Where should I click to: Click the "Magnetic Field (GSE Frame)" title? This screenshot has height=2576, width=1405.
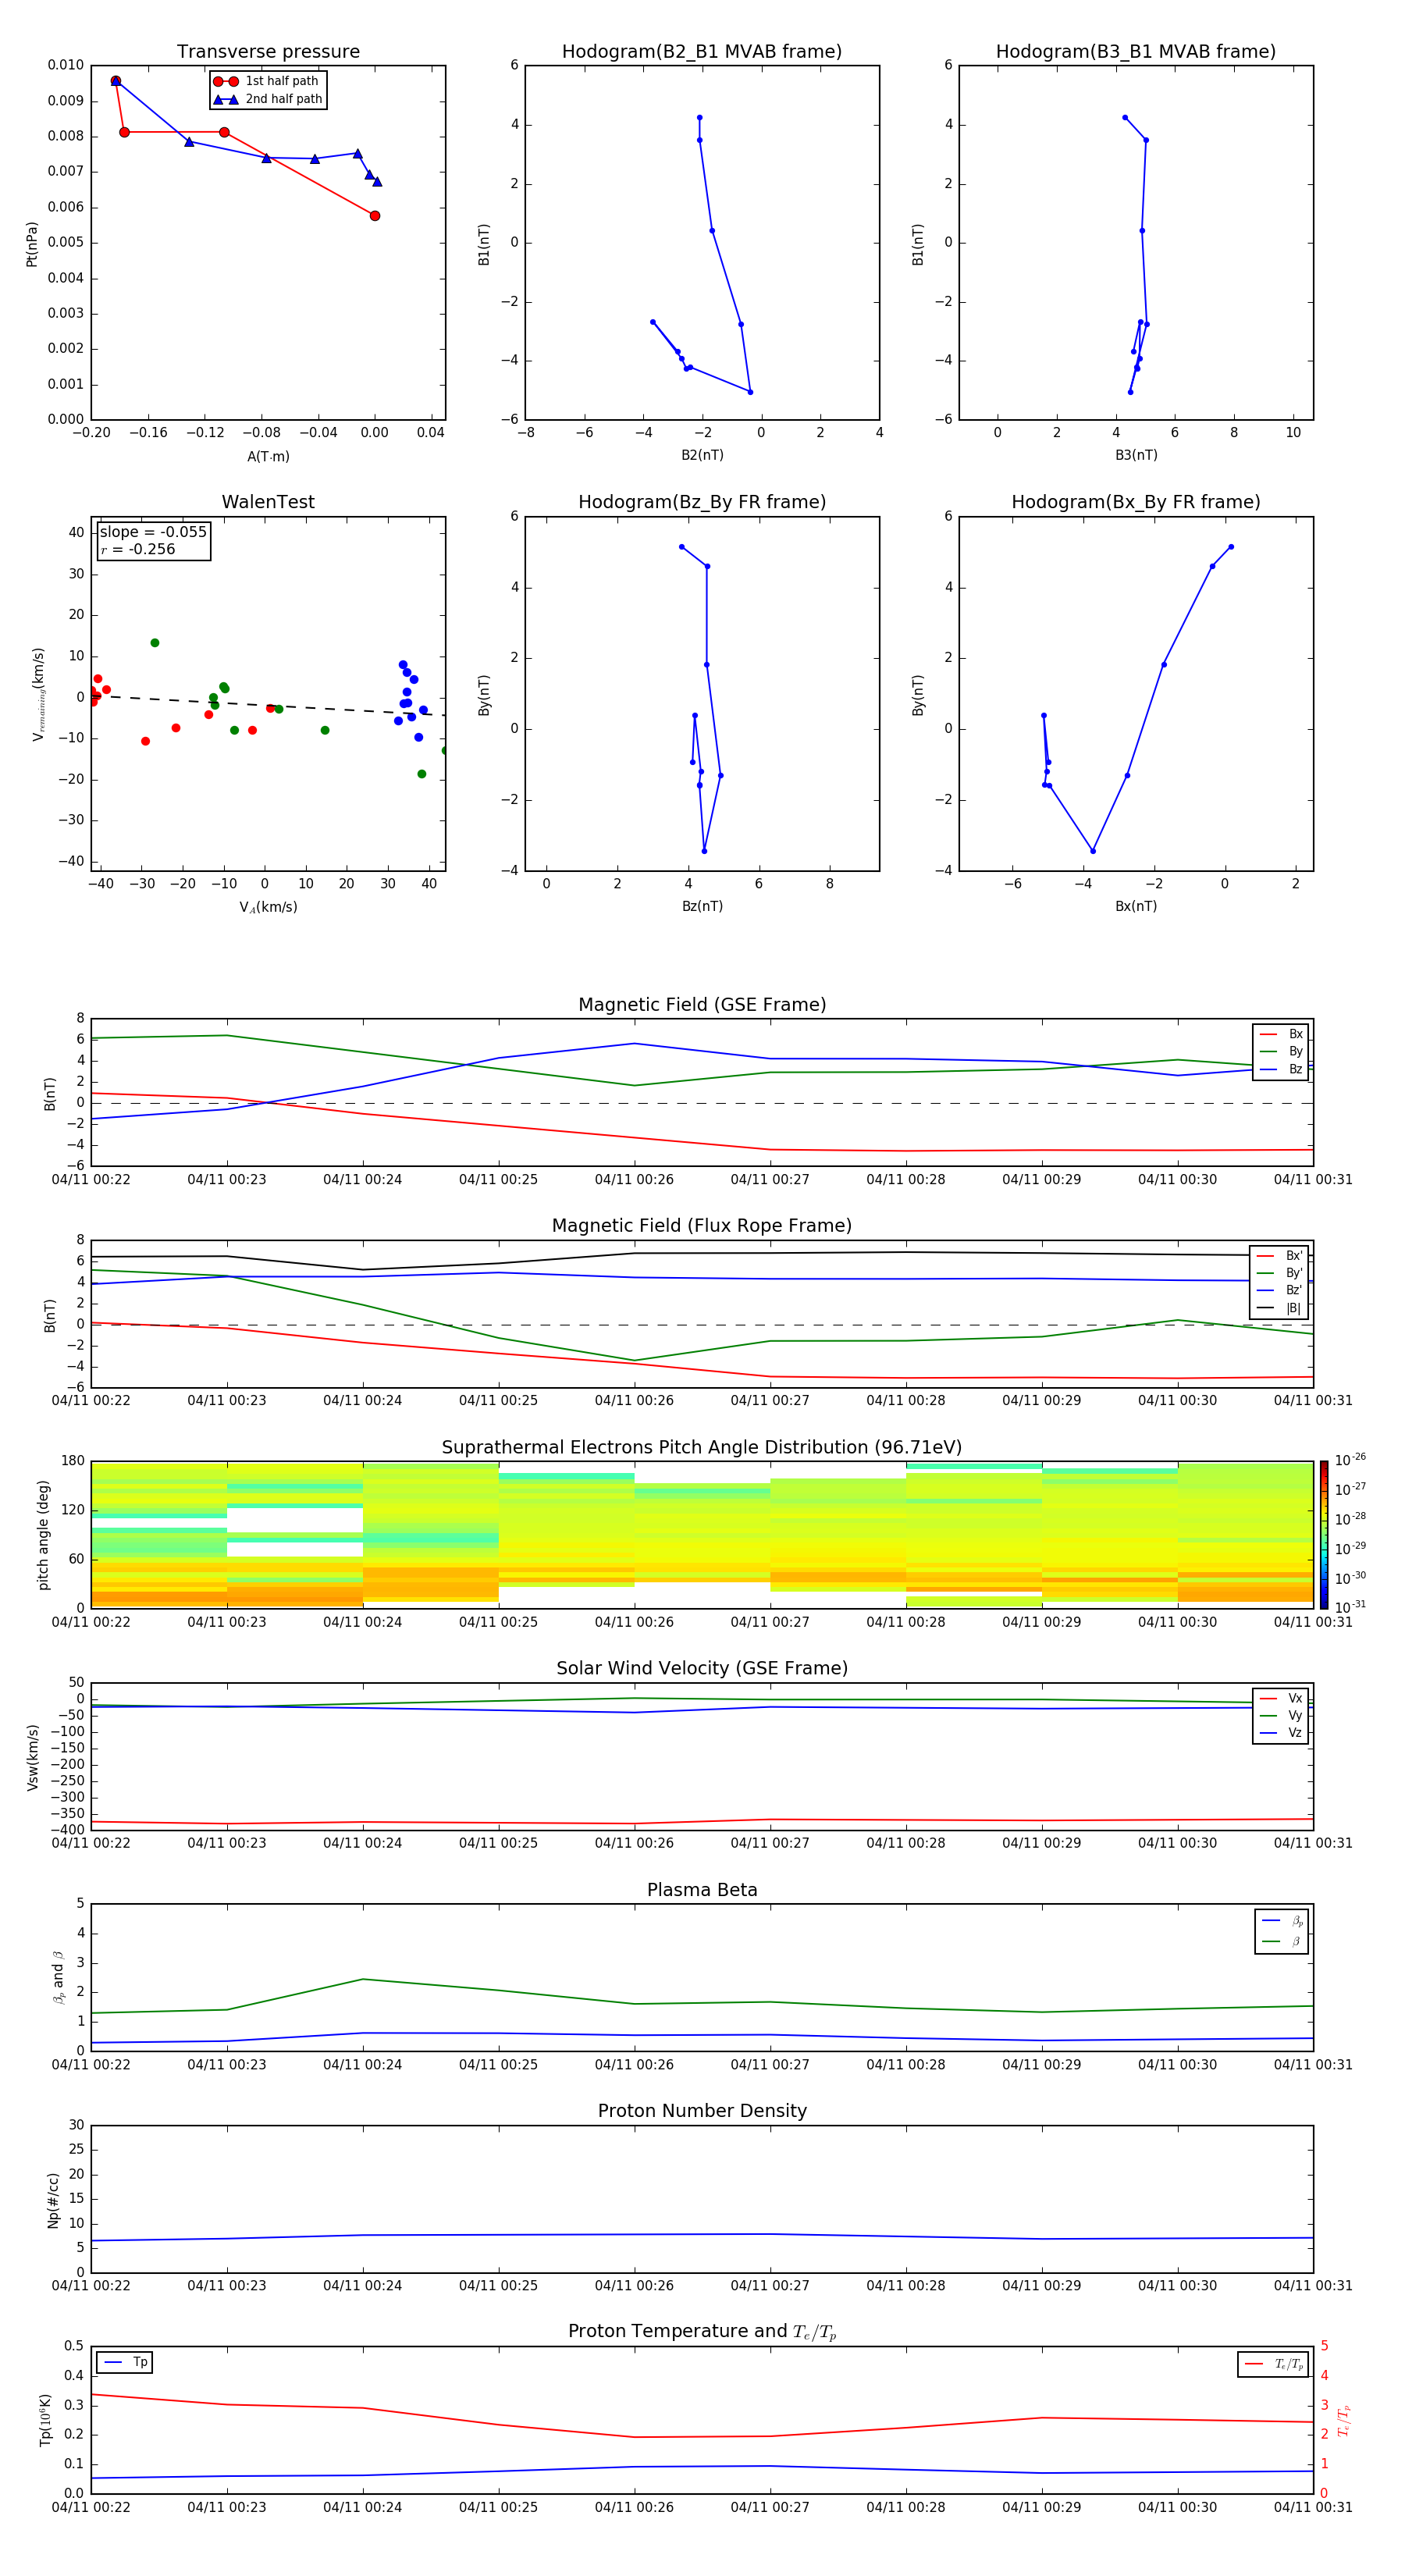(702, 1005)
